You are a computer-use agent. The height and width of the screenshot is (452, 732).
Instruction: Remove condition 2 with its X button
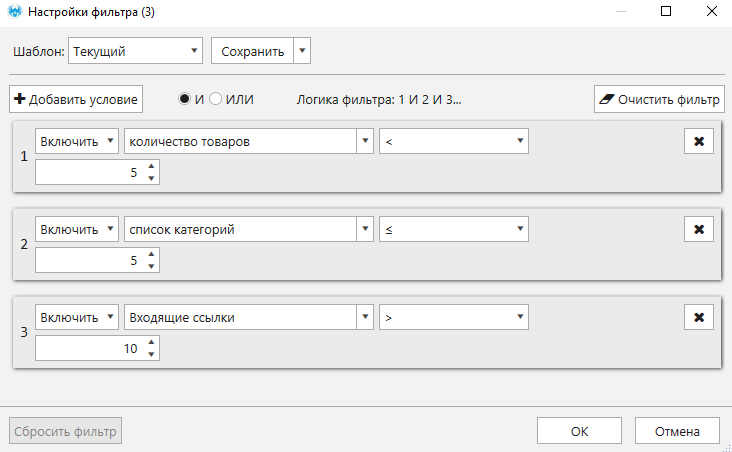699,229
